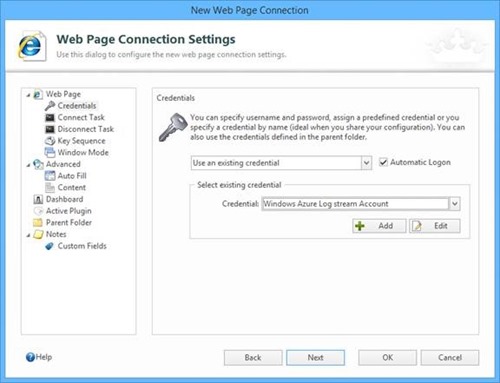Viewport: 500px width, 383px height.
Task: Select Credentials in the settings tree
Action: coord(77,106)
